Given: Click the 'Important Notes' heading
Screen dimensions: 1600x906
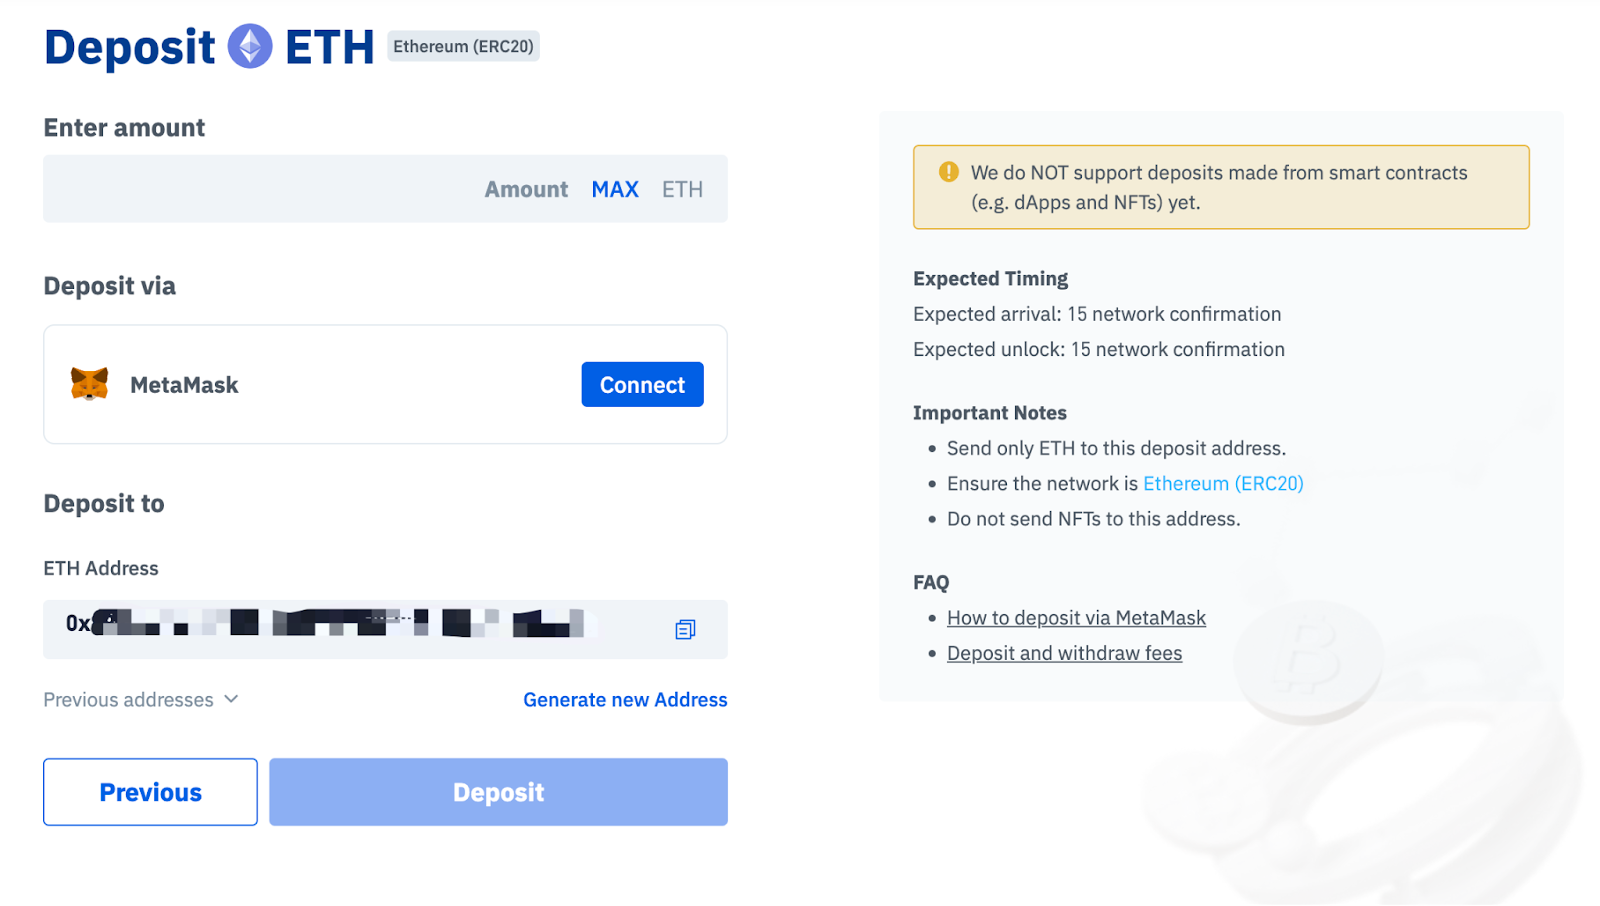Looking at the screenshot, I should [x=989, y=413].
